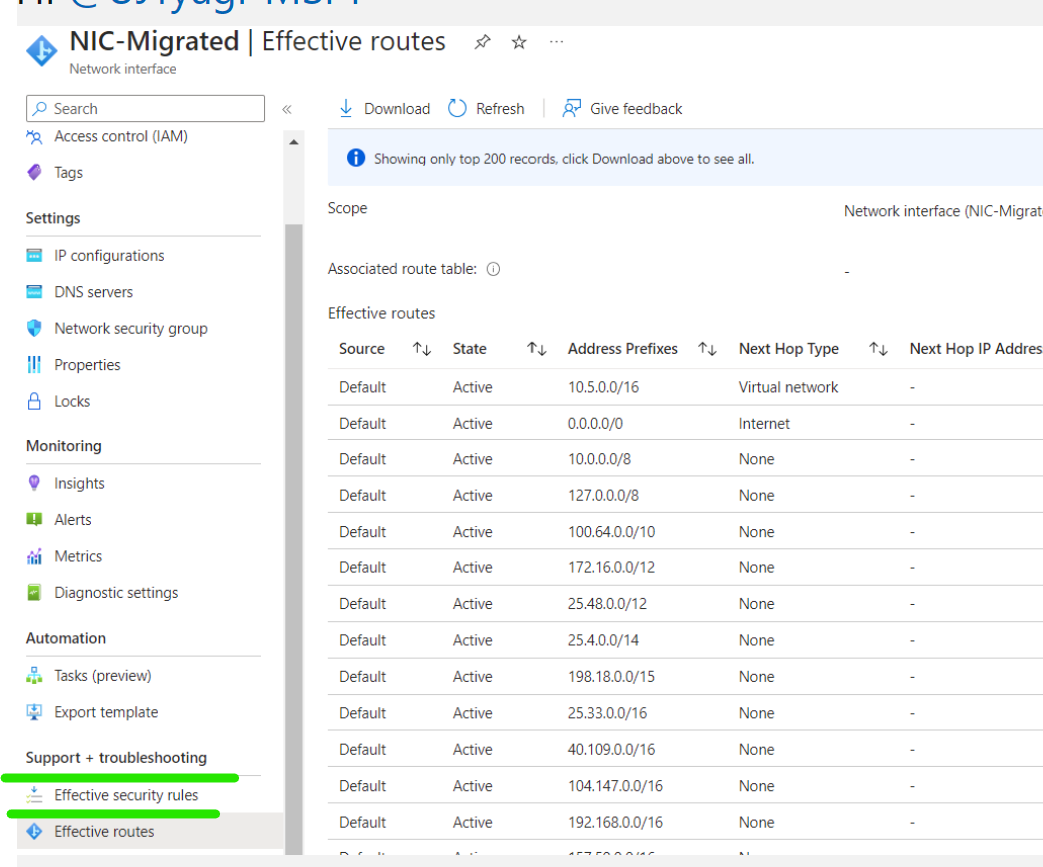This screenshot has width=1043, height=867.
Task: Click the left menu vertical scrollbar thumb
Action: [x=293, y=539]
